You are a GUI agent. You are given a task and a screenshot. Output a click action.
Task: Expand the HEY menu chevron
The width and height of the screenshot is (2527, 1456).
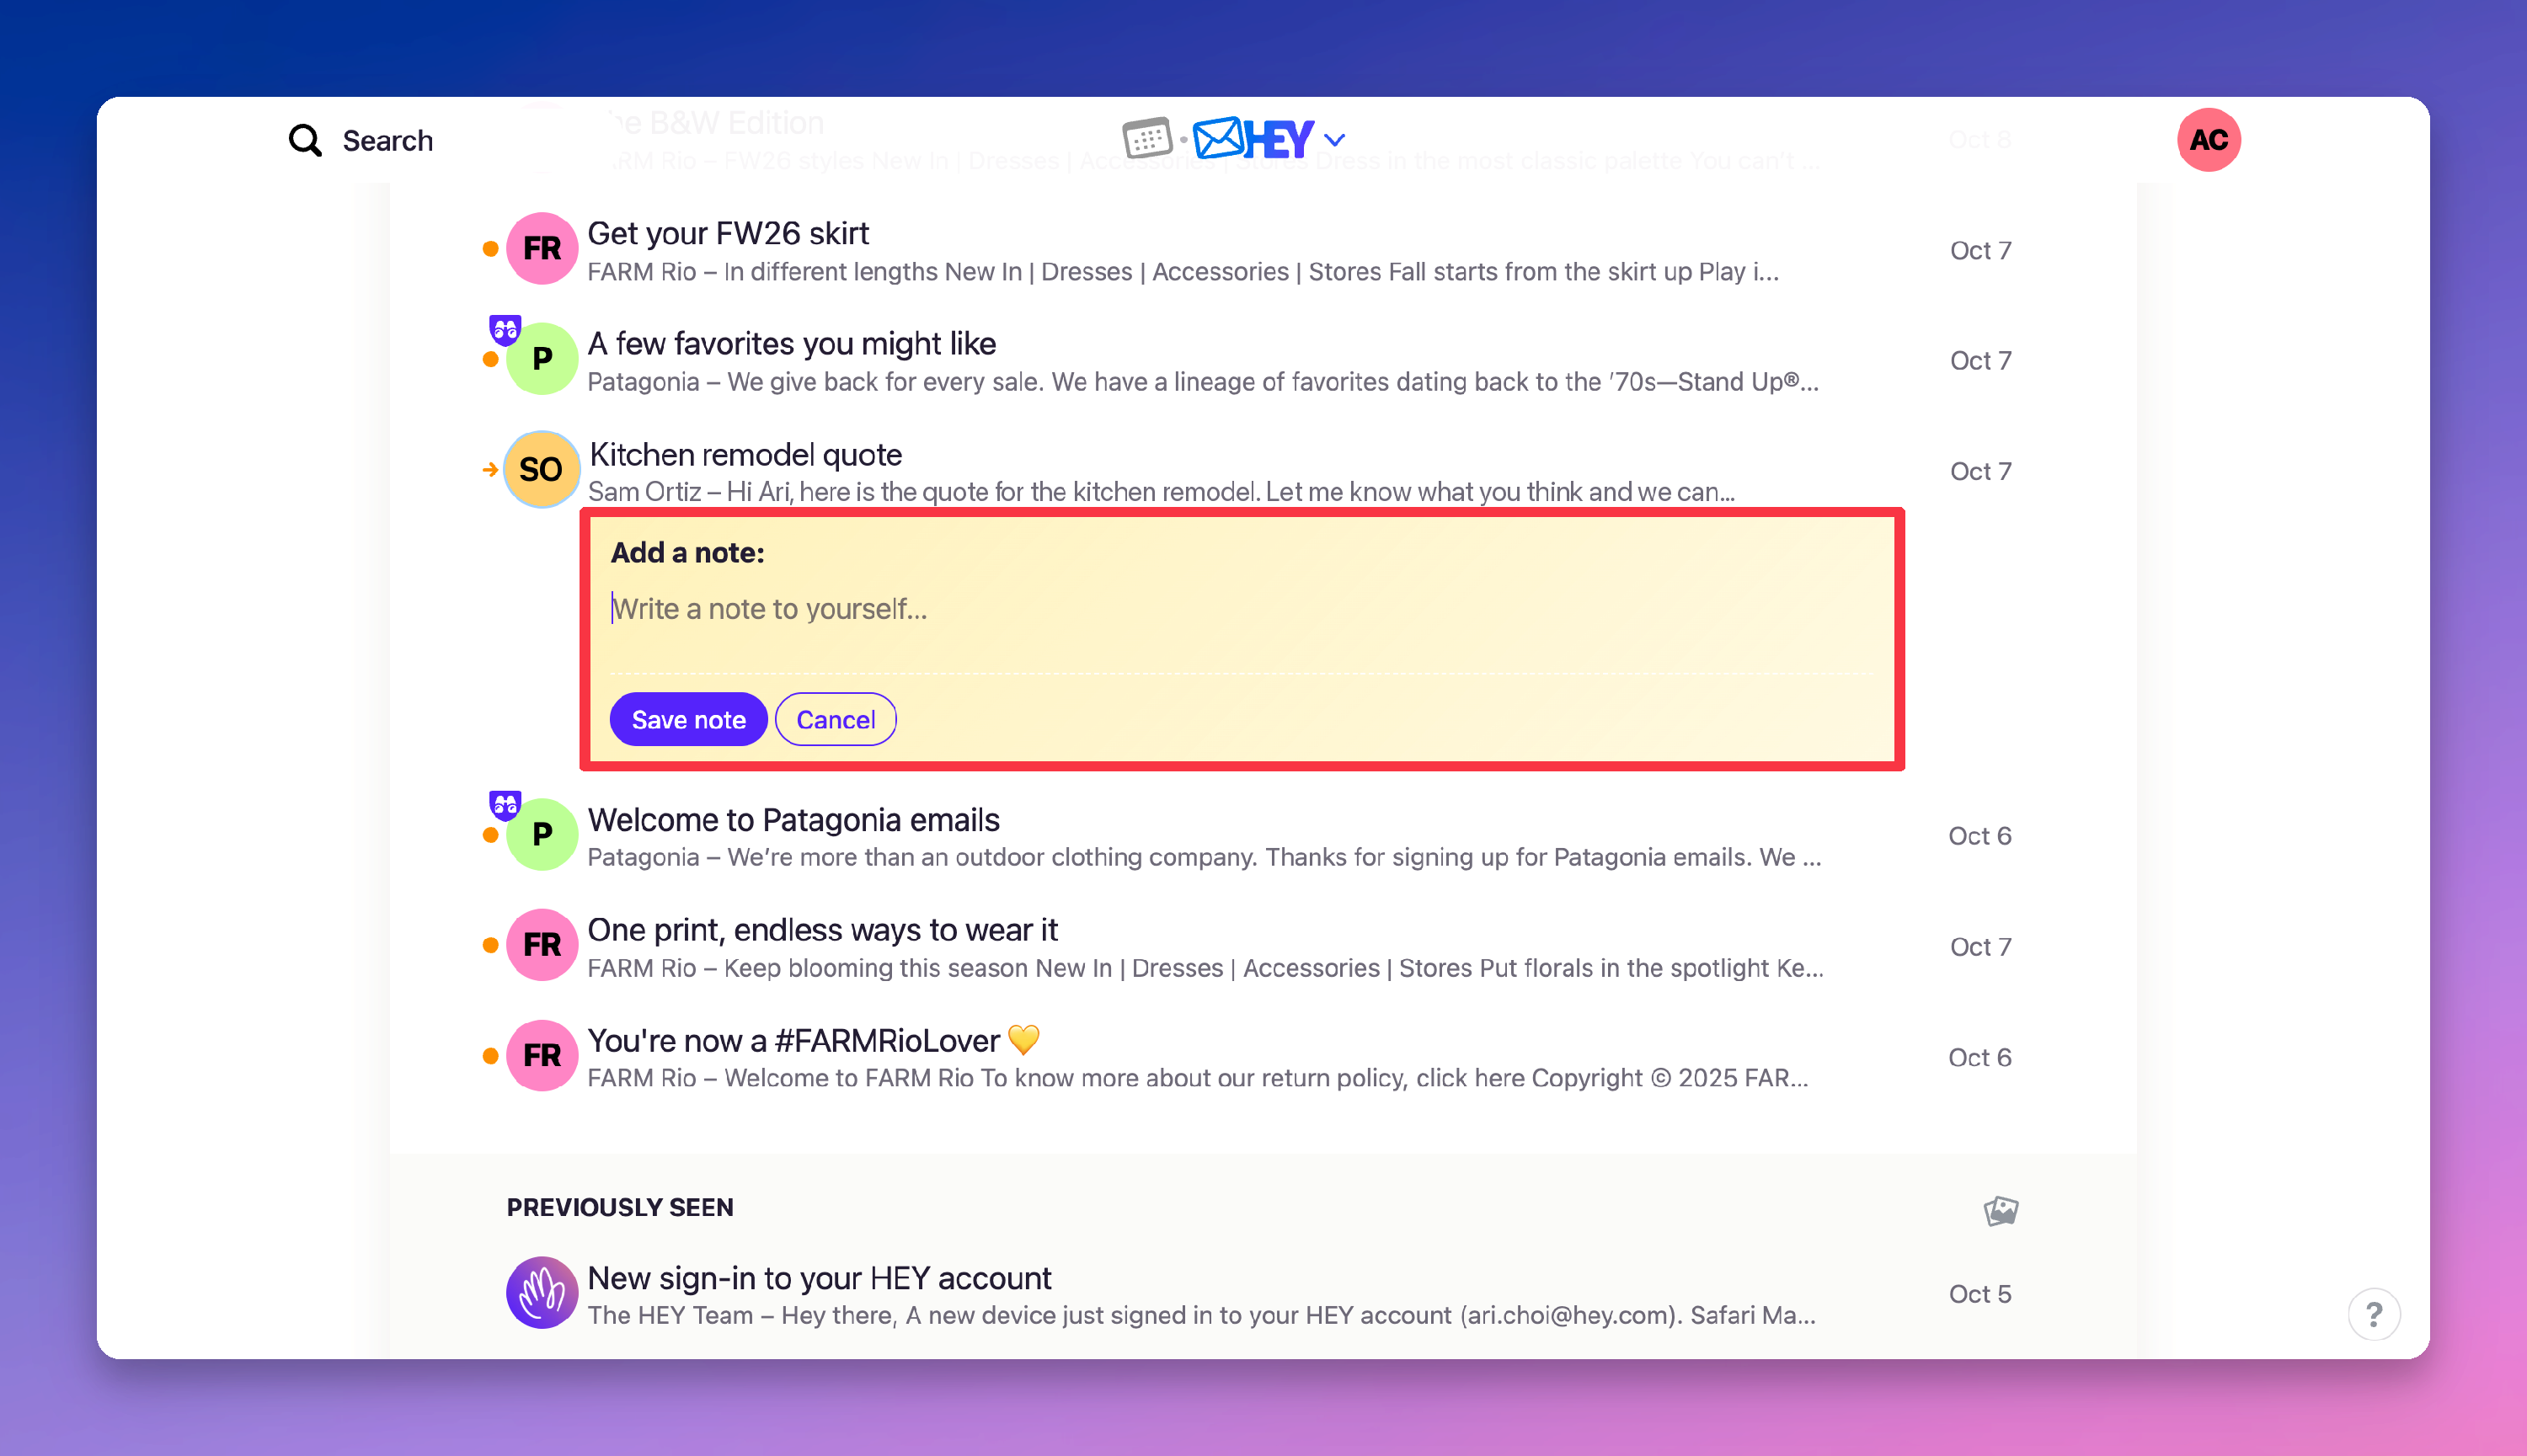click(1335, 139)
